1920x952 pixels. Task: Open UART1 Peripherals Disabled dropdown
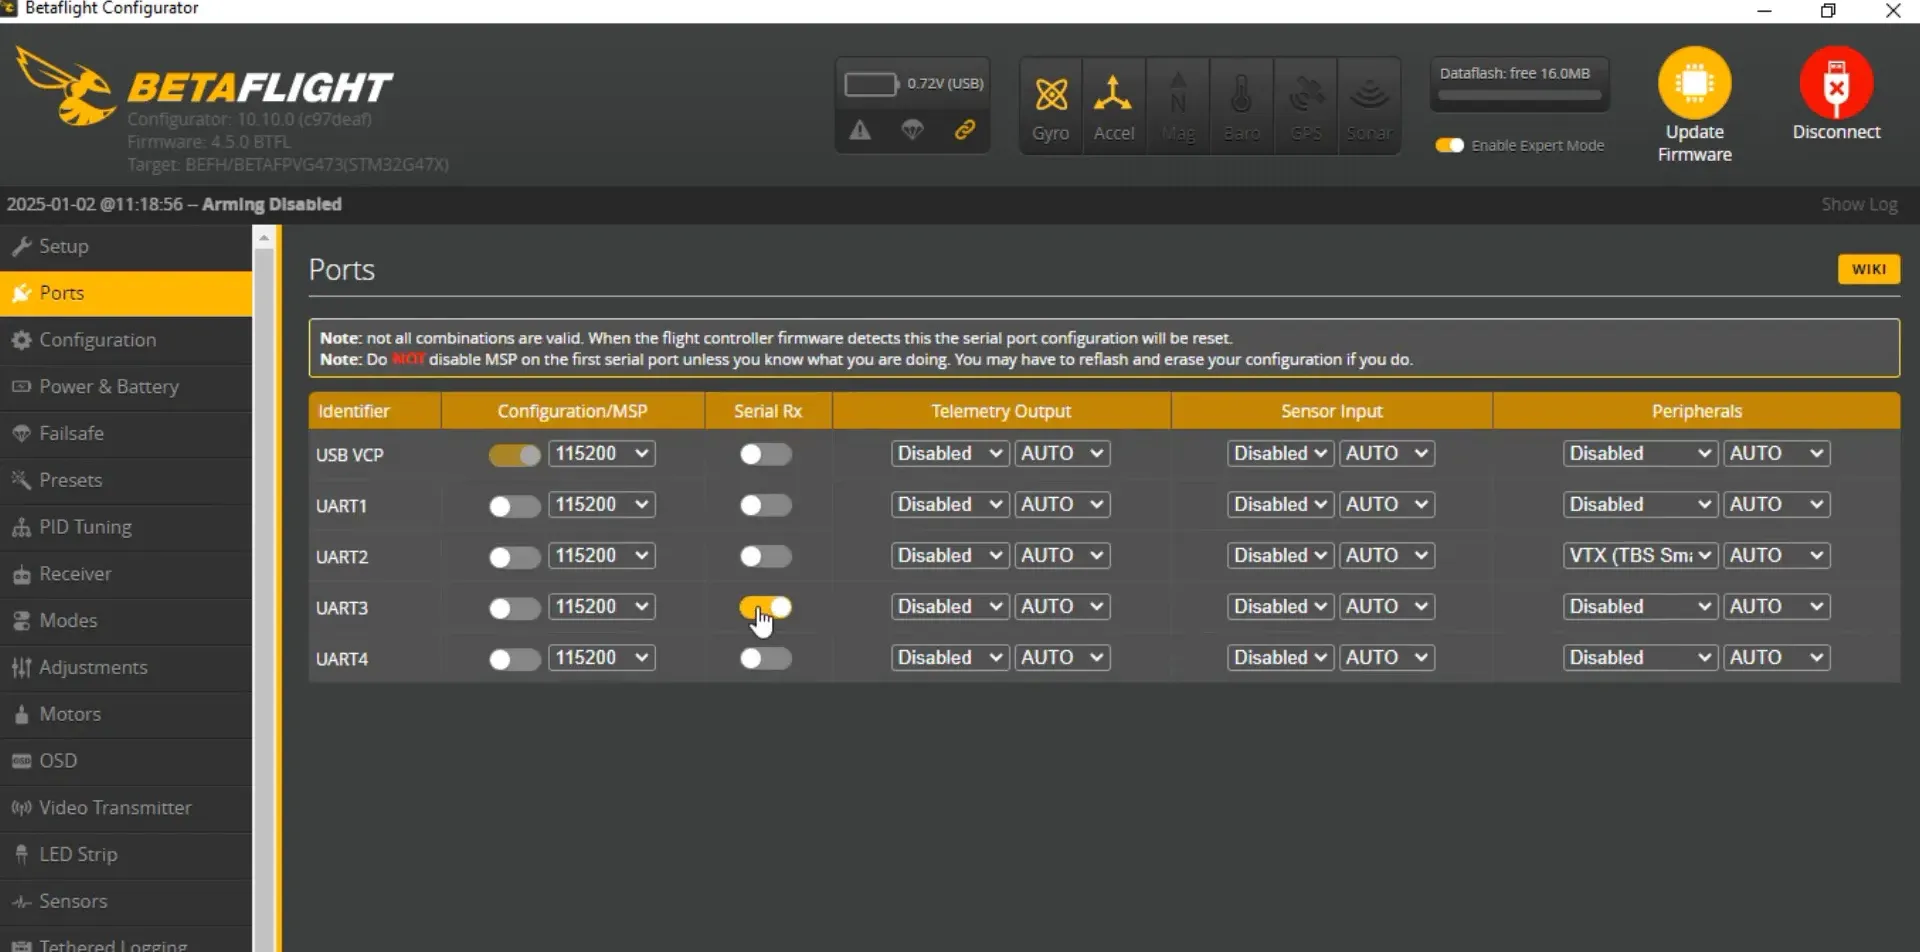(1640, 505)
